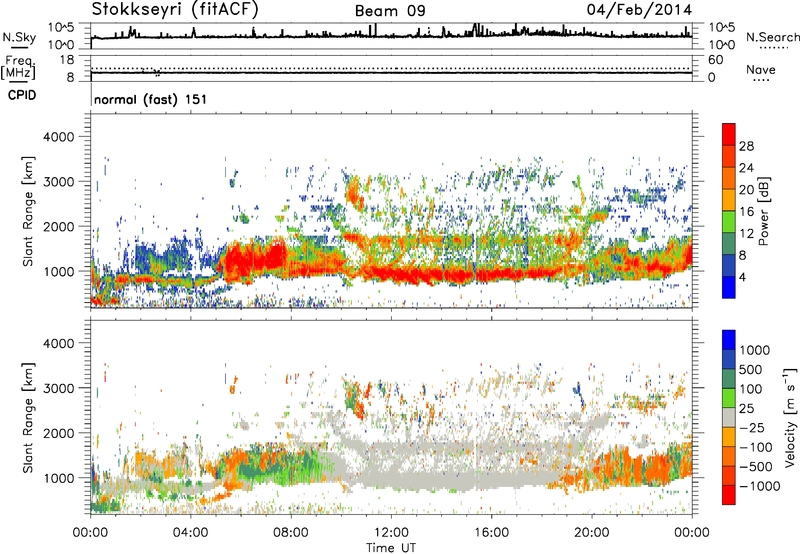Screen dimensions: 800x554
Task: Click the 'Freq. [MHz]' axis label
Action: 18,68
